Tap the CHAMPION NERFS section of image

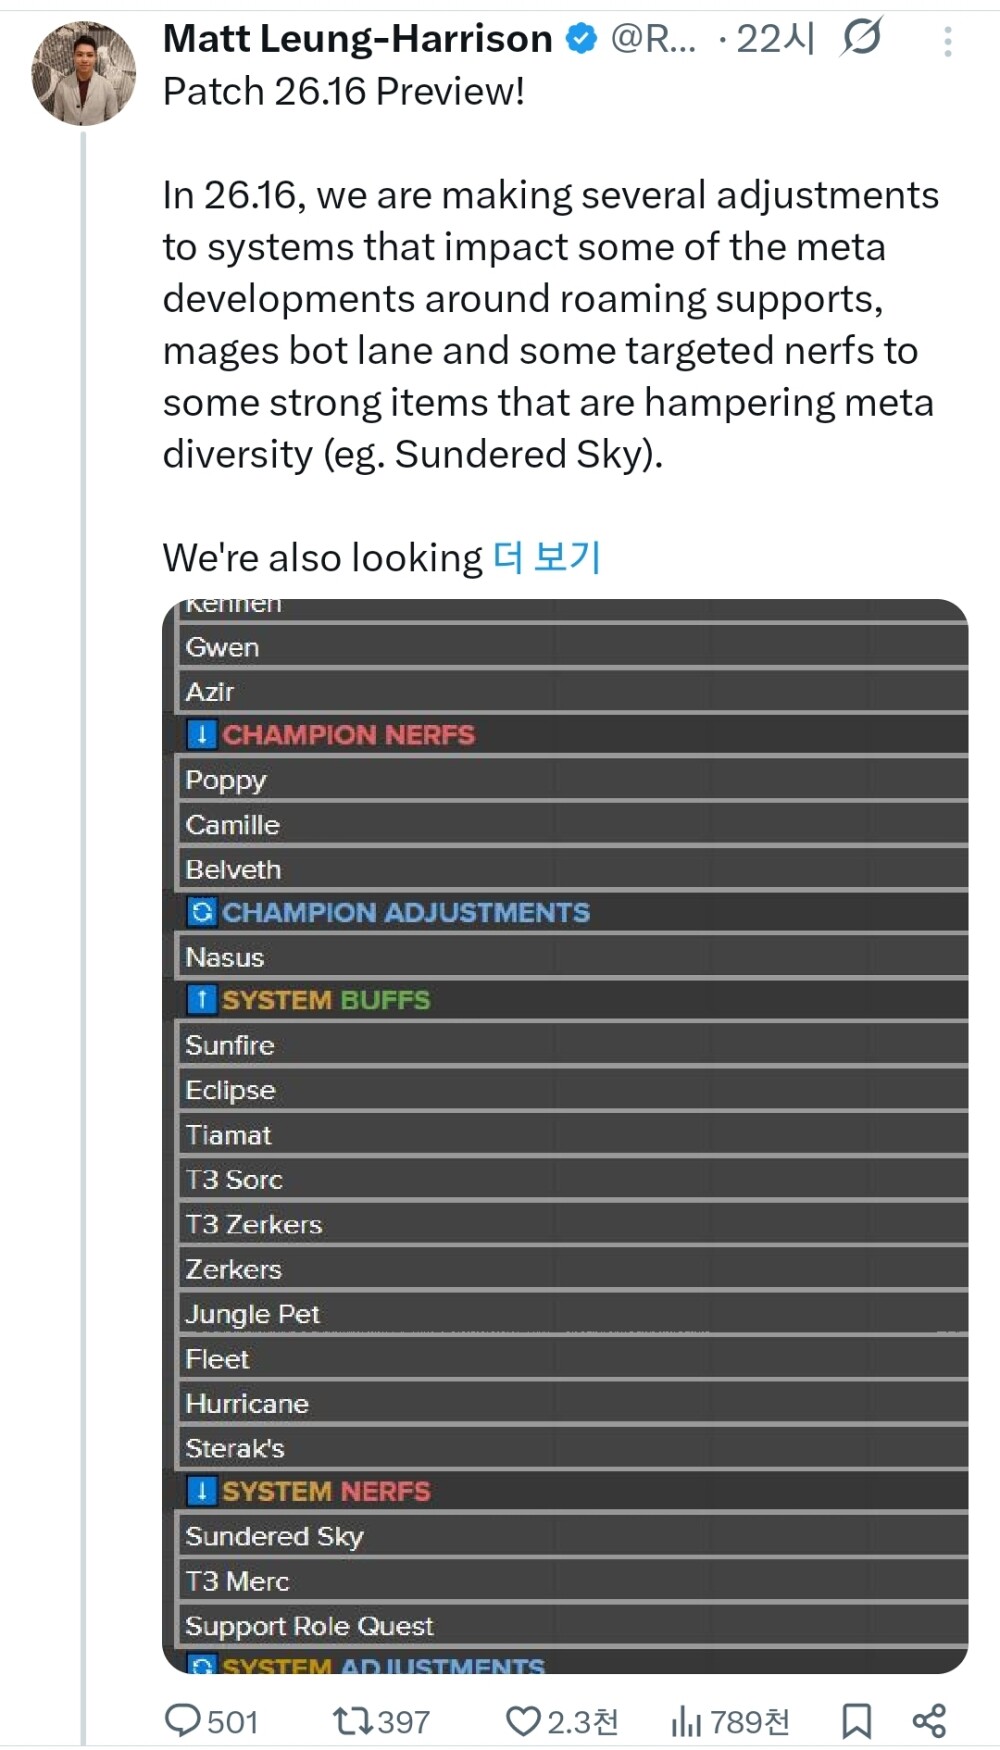(348, 735)
